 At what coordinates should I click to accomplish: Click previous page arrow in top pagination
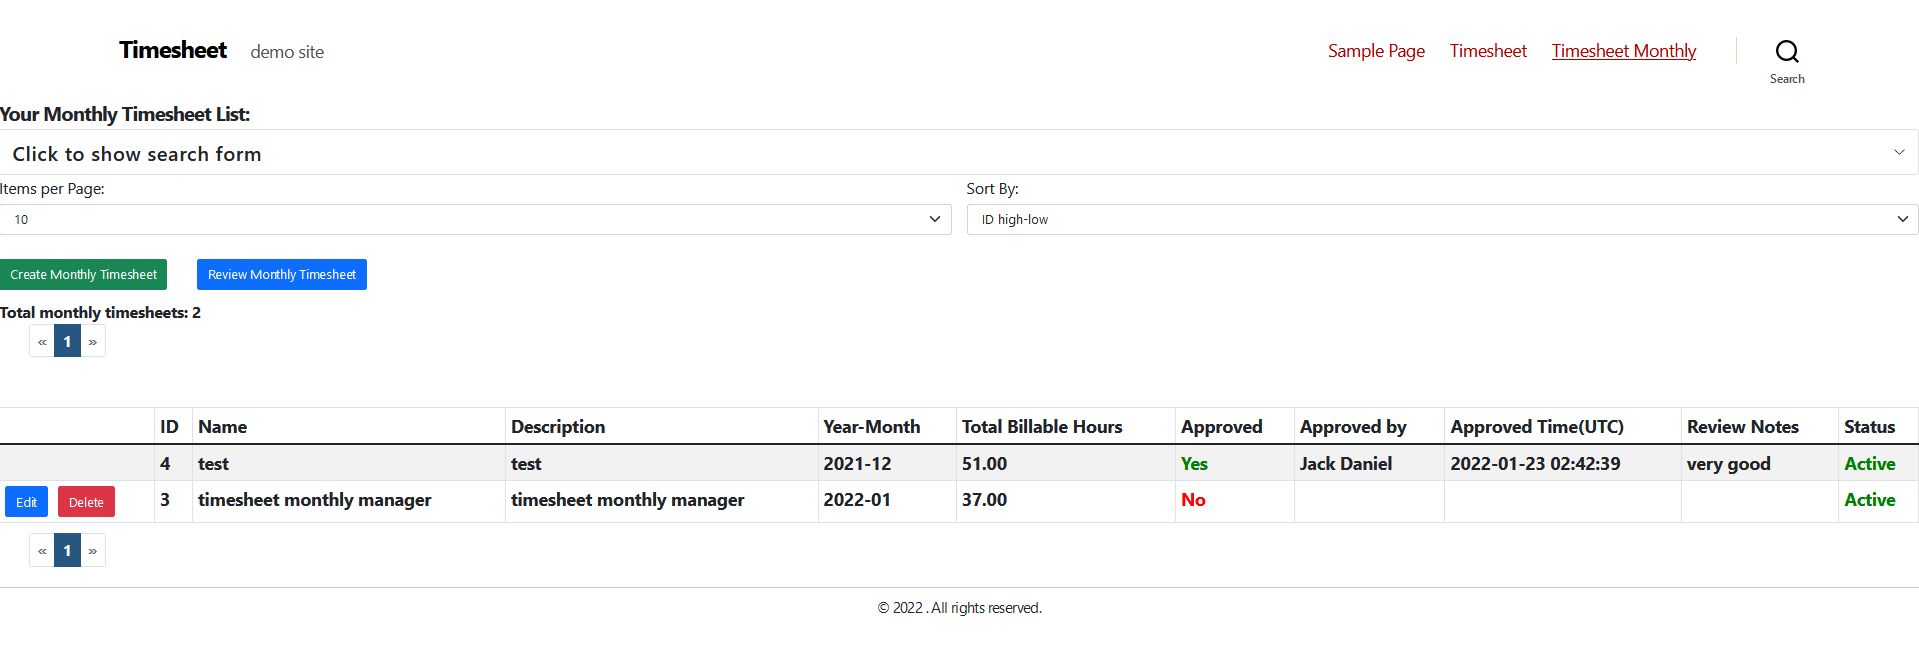42,342
